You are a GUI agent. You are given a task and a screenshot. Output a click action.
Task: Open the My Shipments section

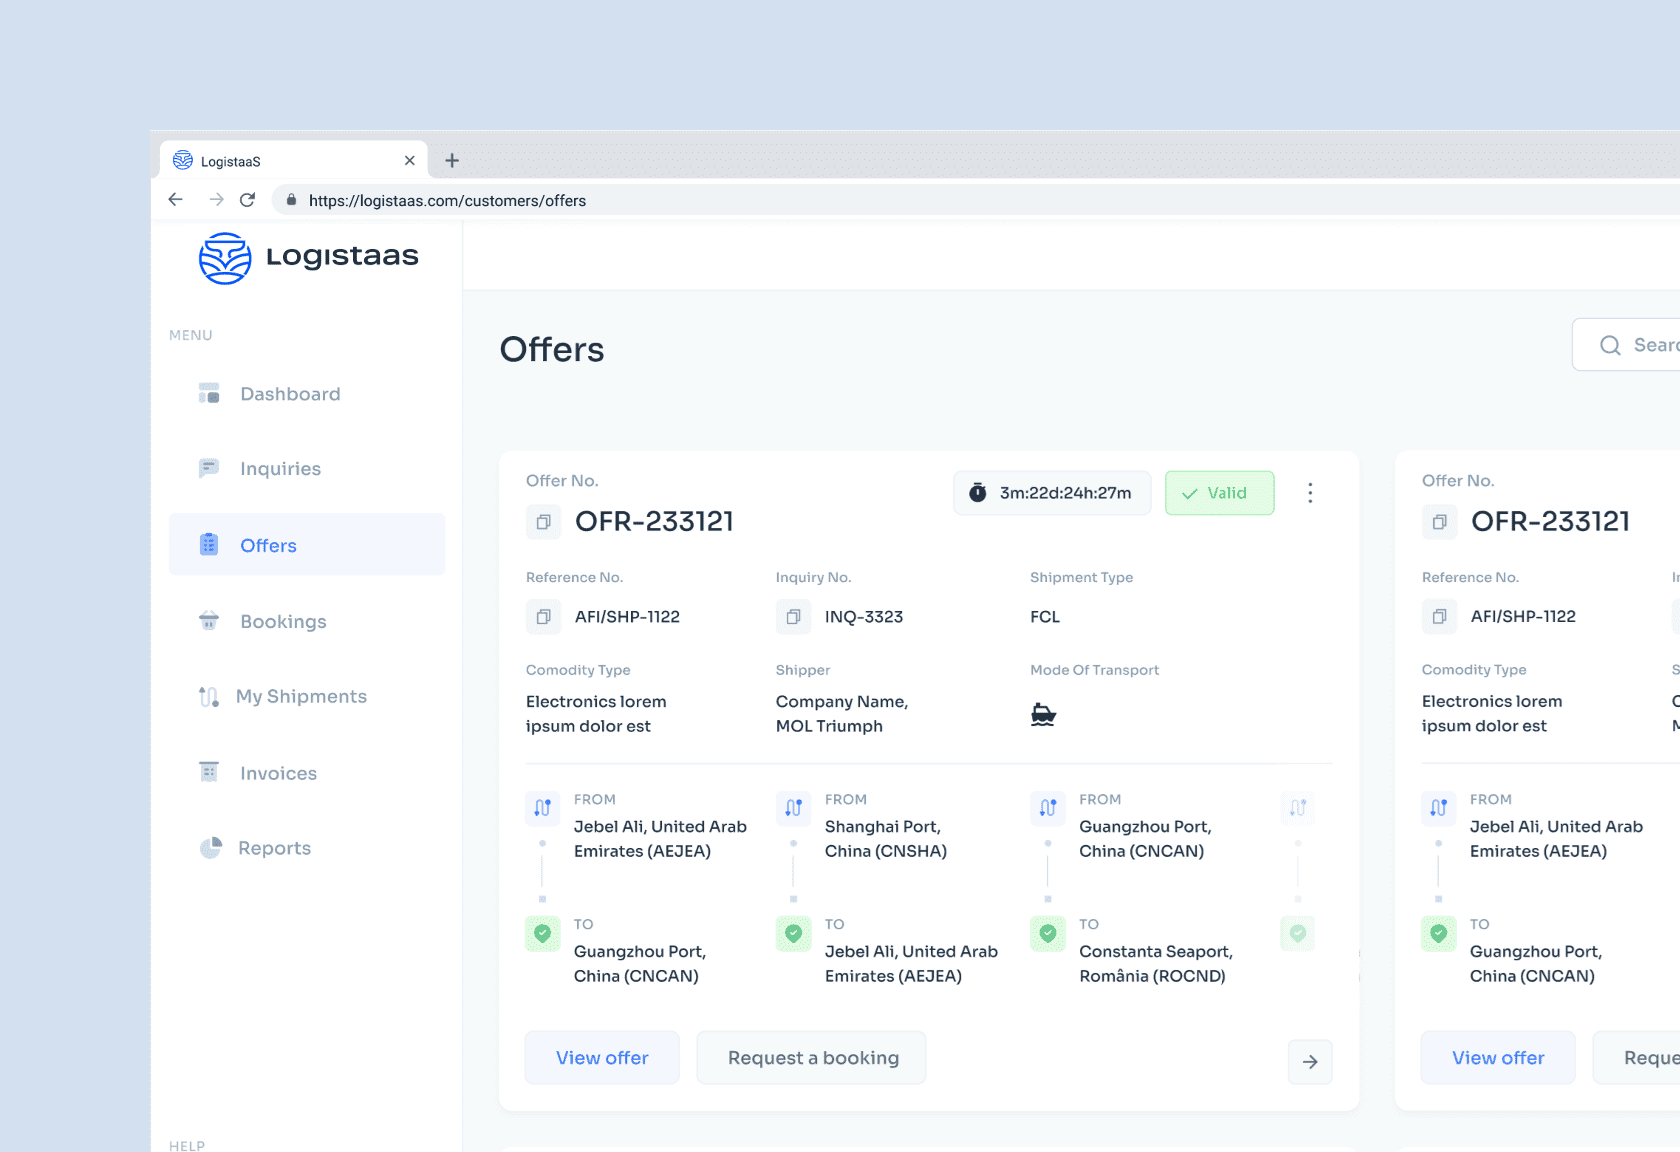click(x=301, y=696)
